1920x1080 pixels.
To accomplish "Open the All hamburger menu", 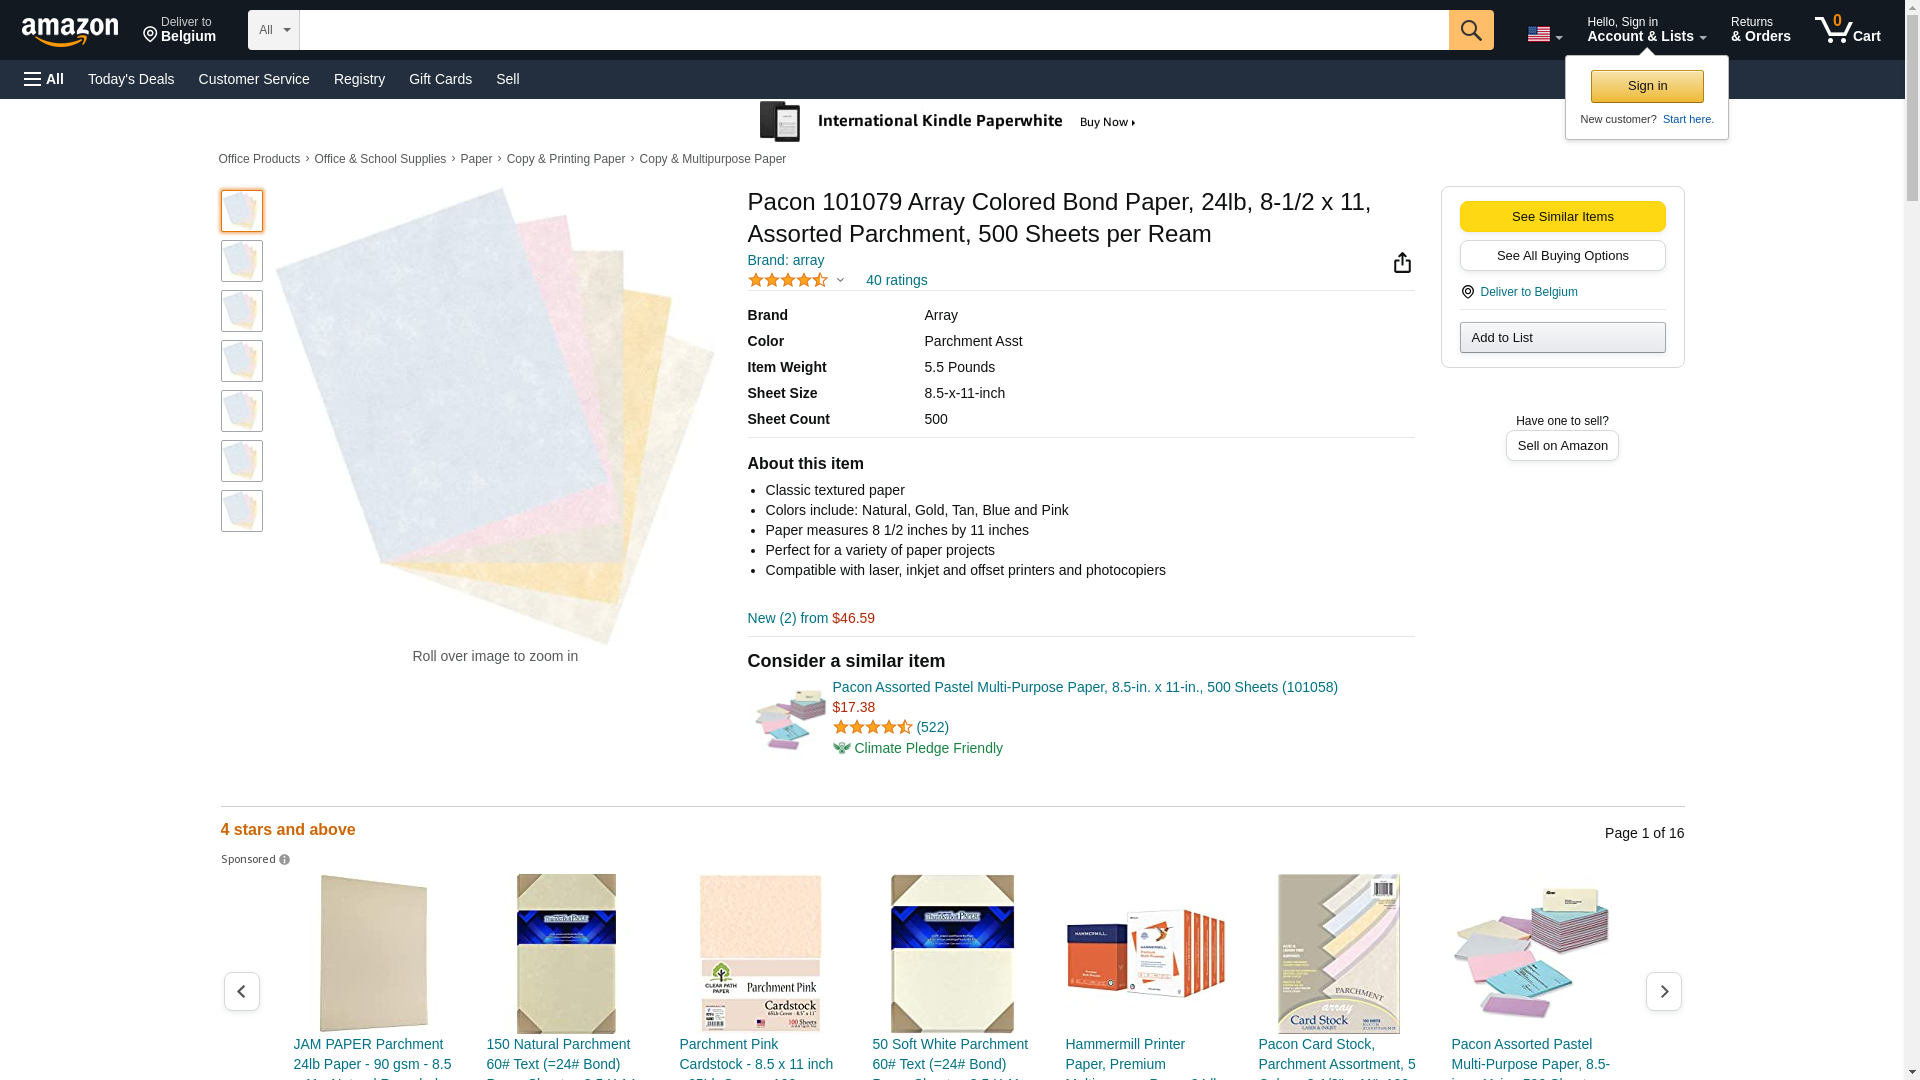I will [x=44, y=79].
